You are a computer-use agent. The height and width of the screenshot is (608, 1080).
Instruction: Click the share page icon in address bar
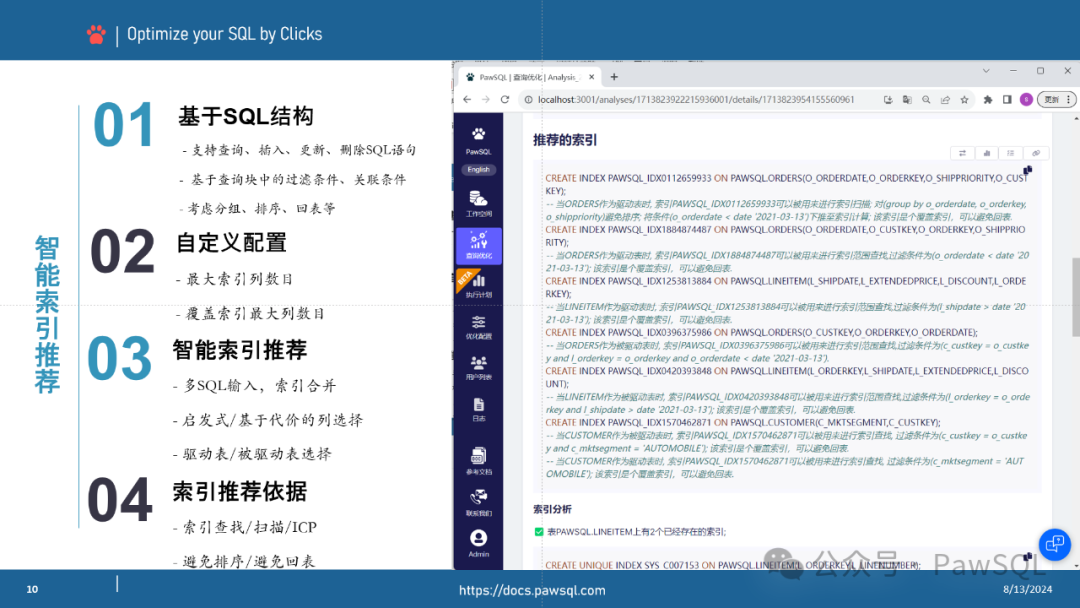945,100
